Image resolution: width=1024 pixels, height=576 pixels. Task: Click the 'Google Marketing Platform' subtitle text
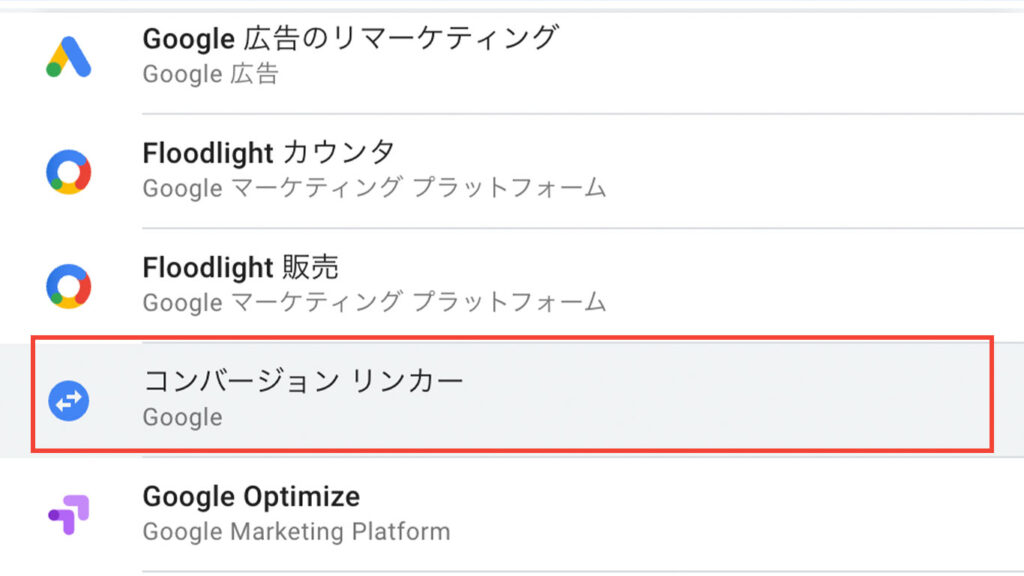point(296,532)
